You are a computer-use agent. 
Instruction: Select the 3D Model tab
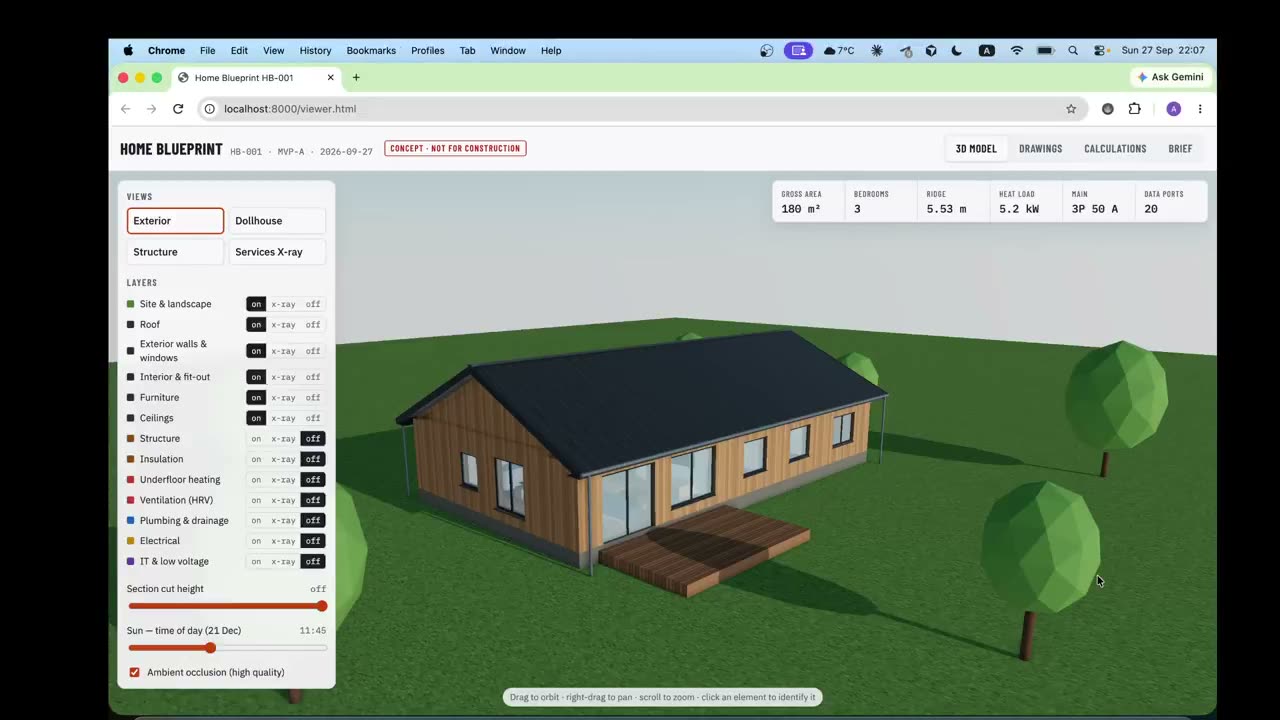(x=976, y=149)
